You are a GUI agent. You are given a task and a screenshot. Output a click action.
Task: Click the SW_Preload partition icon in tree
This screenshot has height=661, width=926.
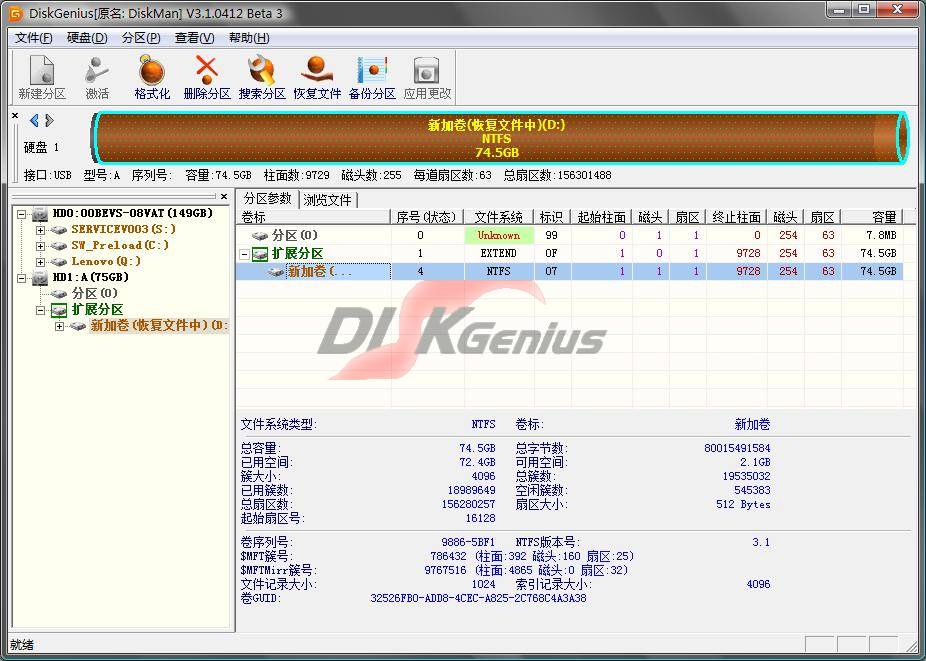click(x=58, y=245)
